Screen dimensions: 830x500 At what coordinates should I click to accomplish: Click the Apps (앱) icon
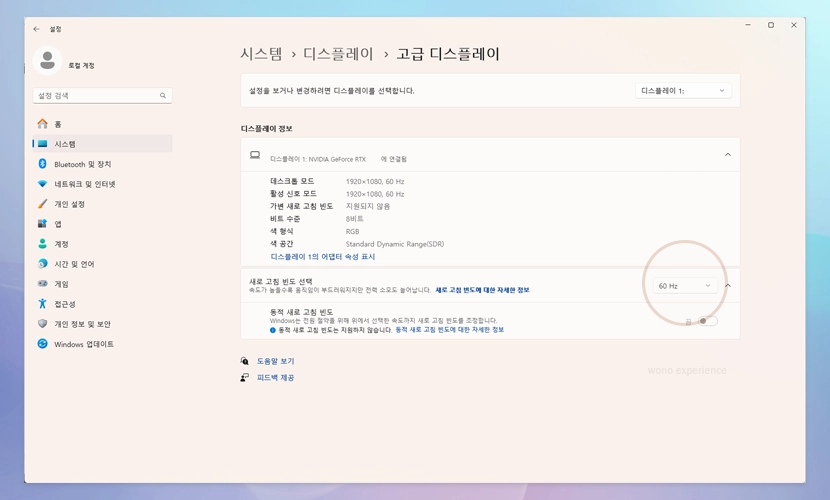coord(42,224)
